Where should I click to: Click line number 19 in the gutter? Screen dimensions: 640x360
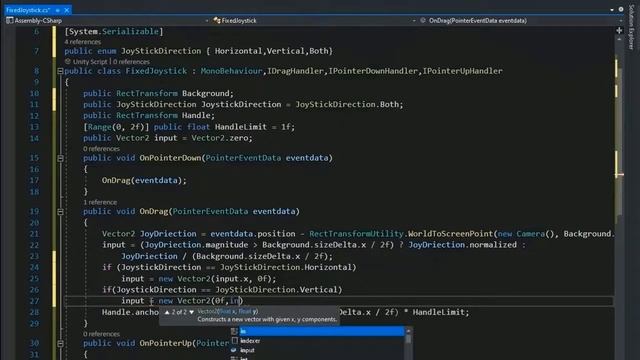pyautogui.click(x=34, y=211)
